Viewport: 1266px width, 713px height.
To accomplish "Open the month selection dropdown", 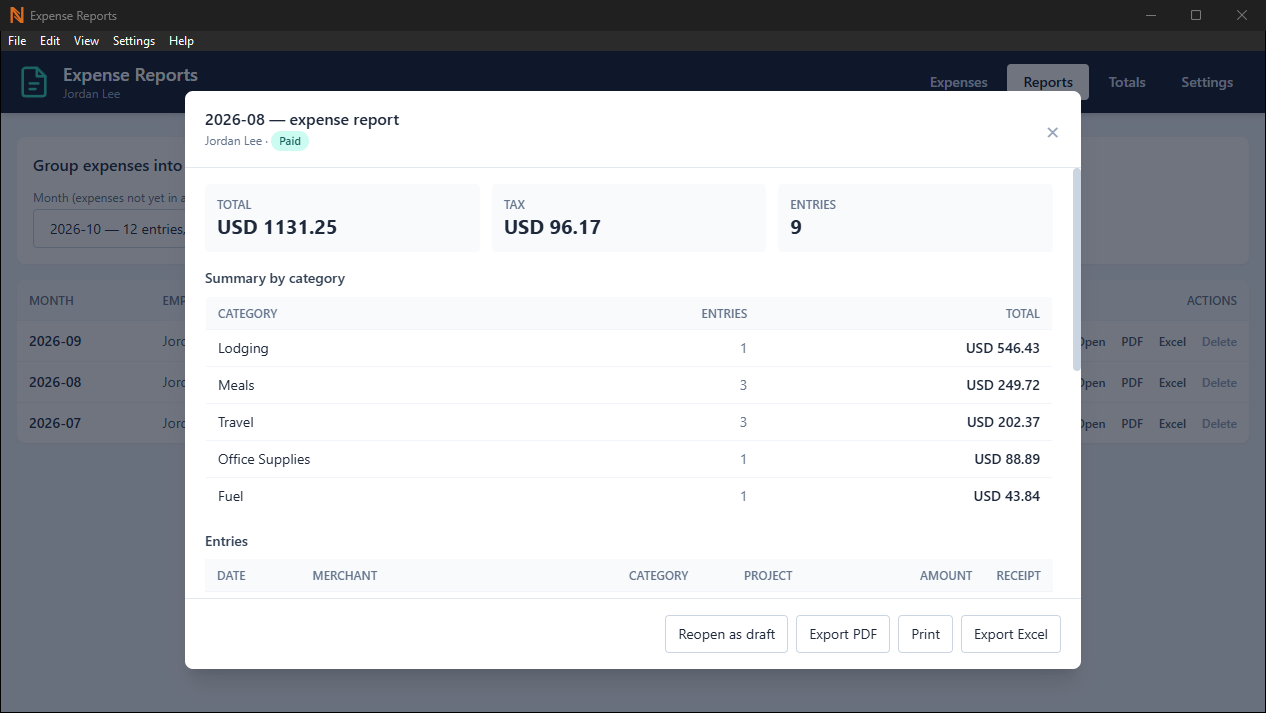I will 110,229.
